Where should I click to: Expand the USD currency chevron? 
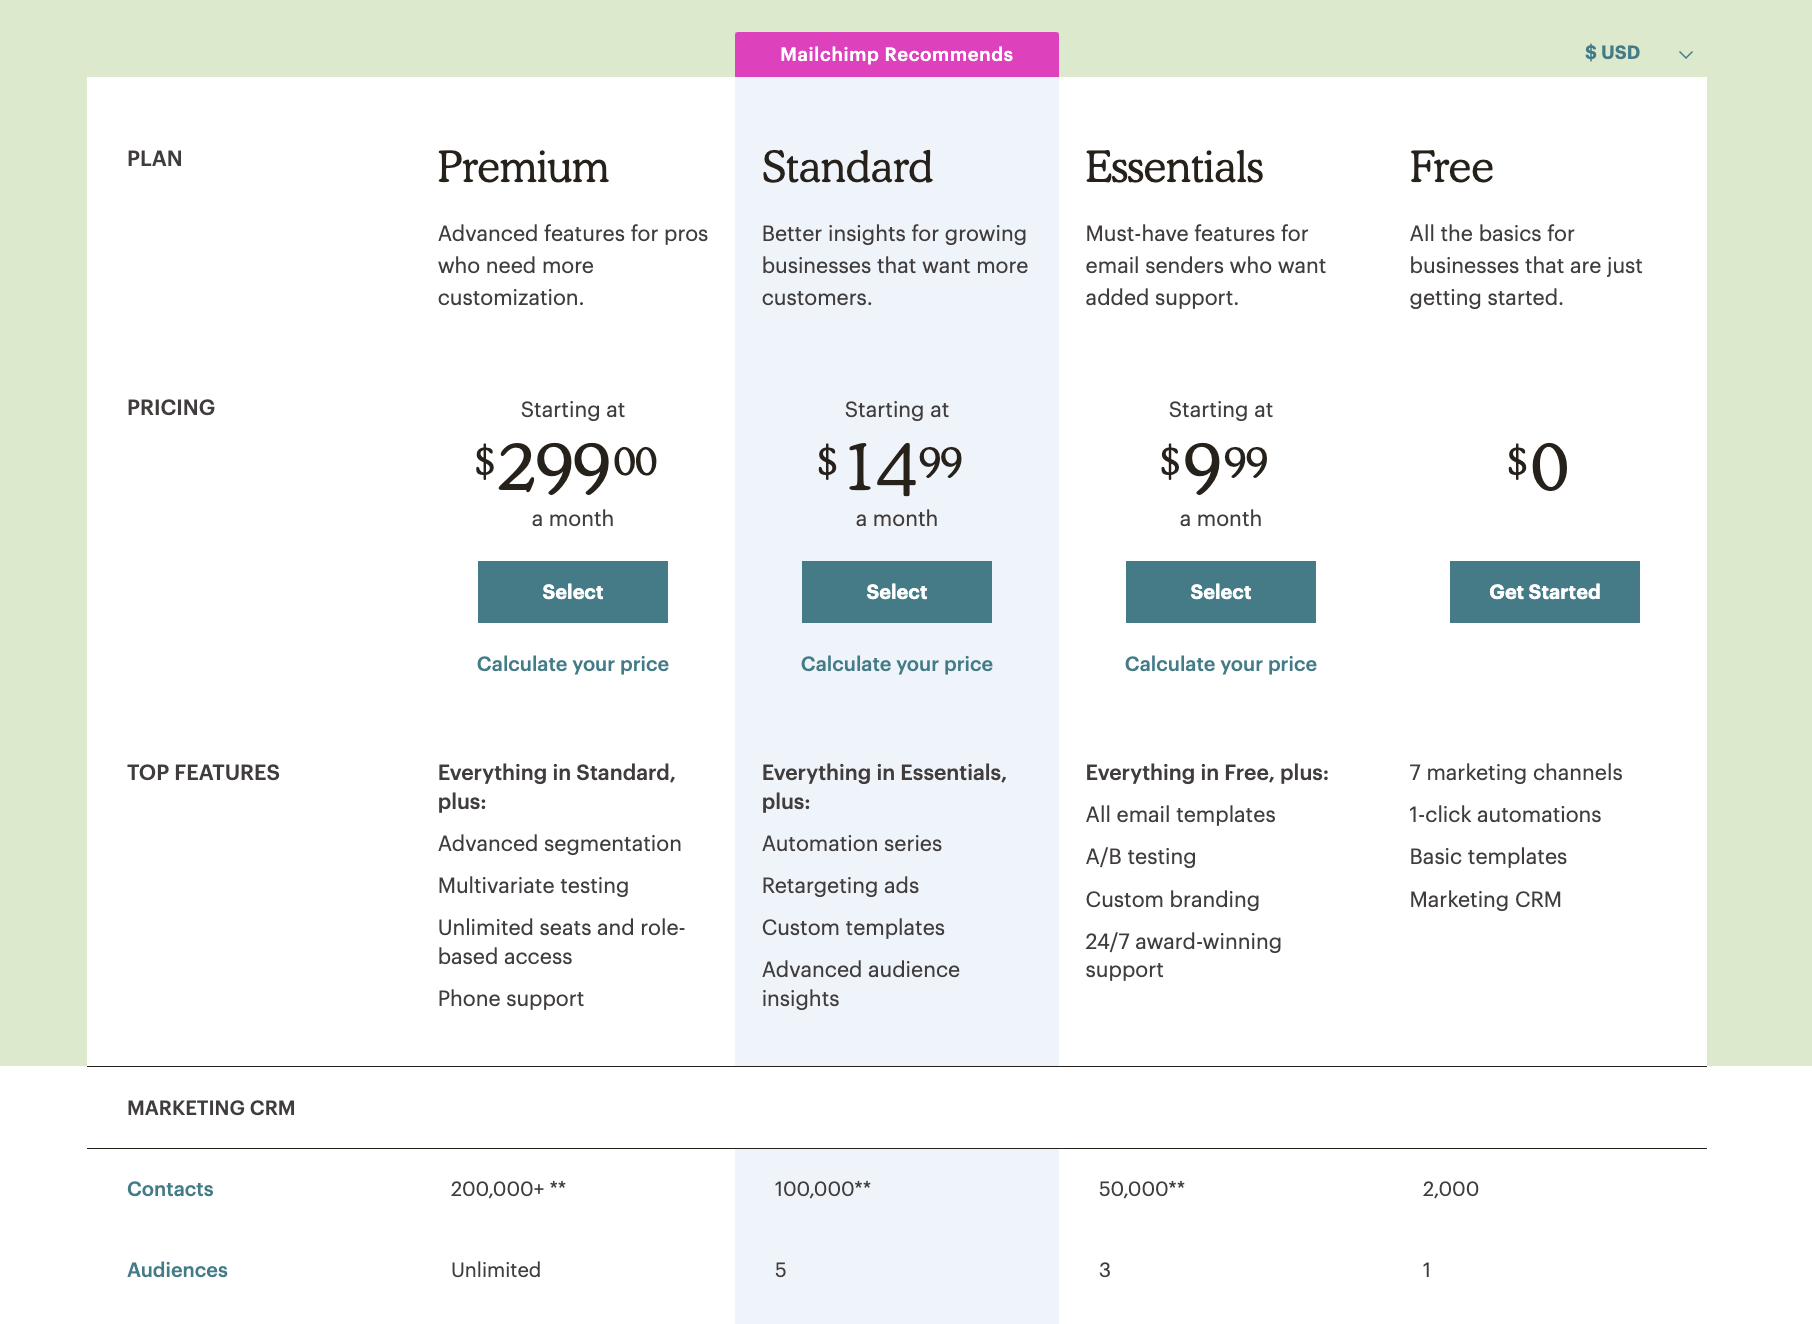[1685, 55]
